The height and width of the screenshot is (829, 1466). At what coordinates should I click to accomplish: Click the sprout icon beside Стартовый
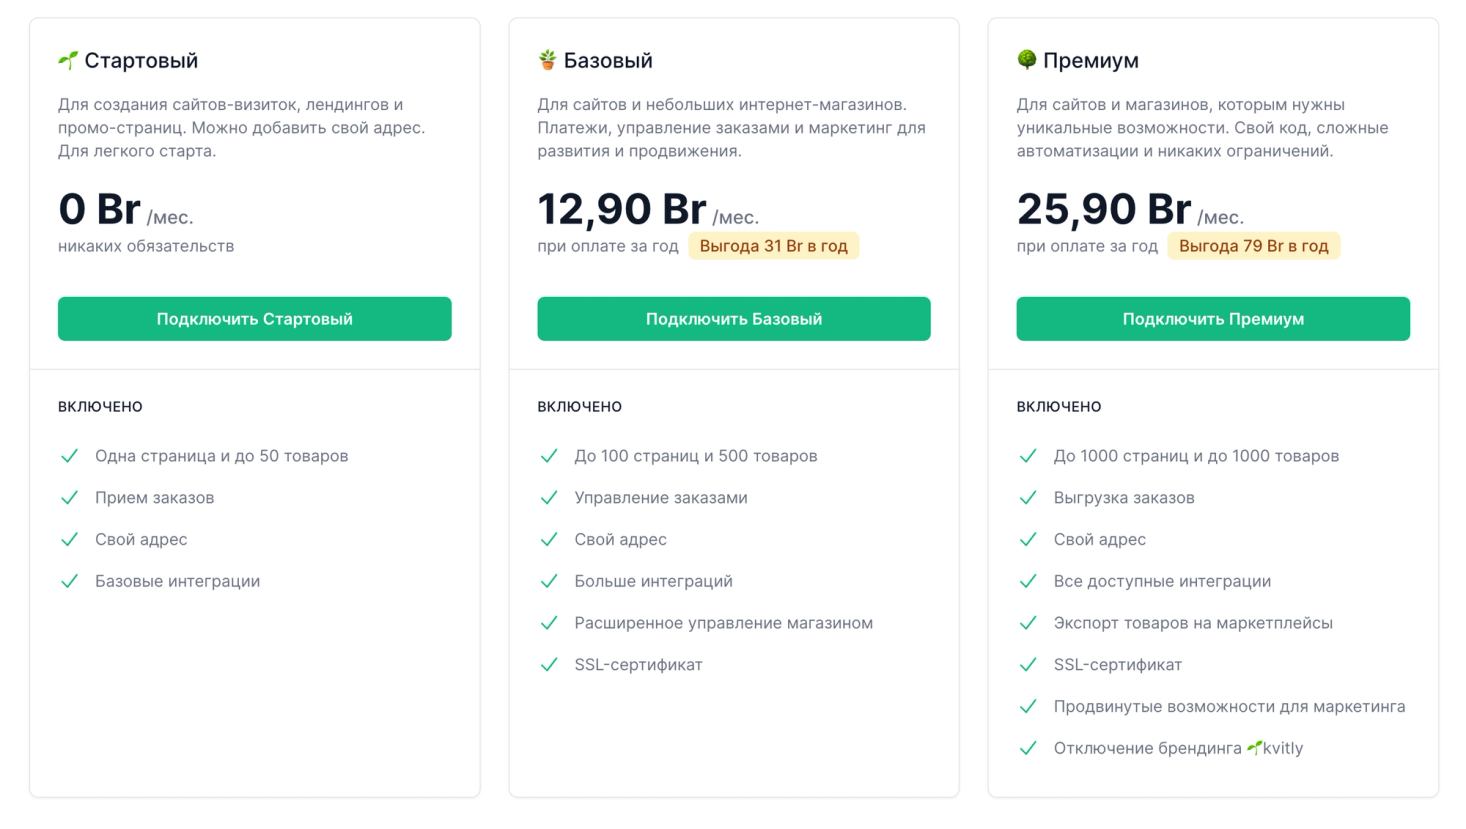click(68, 61)
